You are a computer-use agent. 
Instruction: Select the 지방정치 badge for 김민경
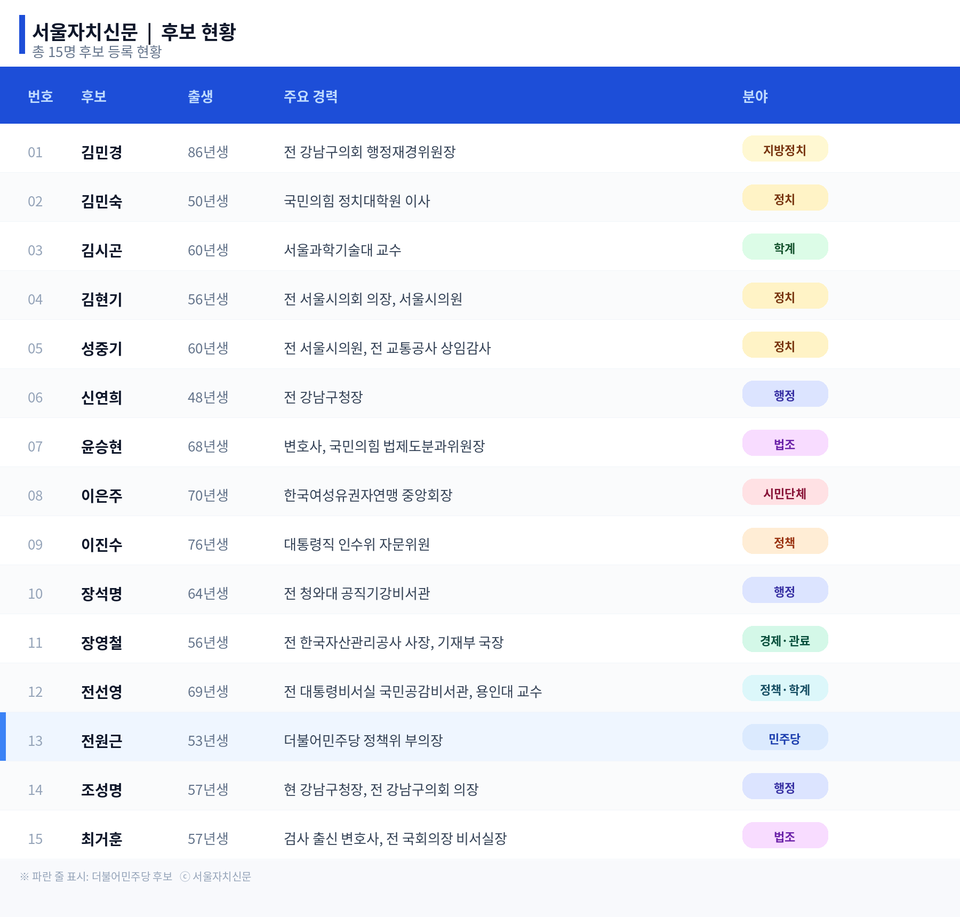(785, 148)
